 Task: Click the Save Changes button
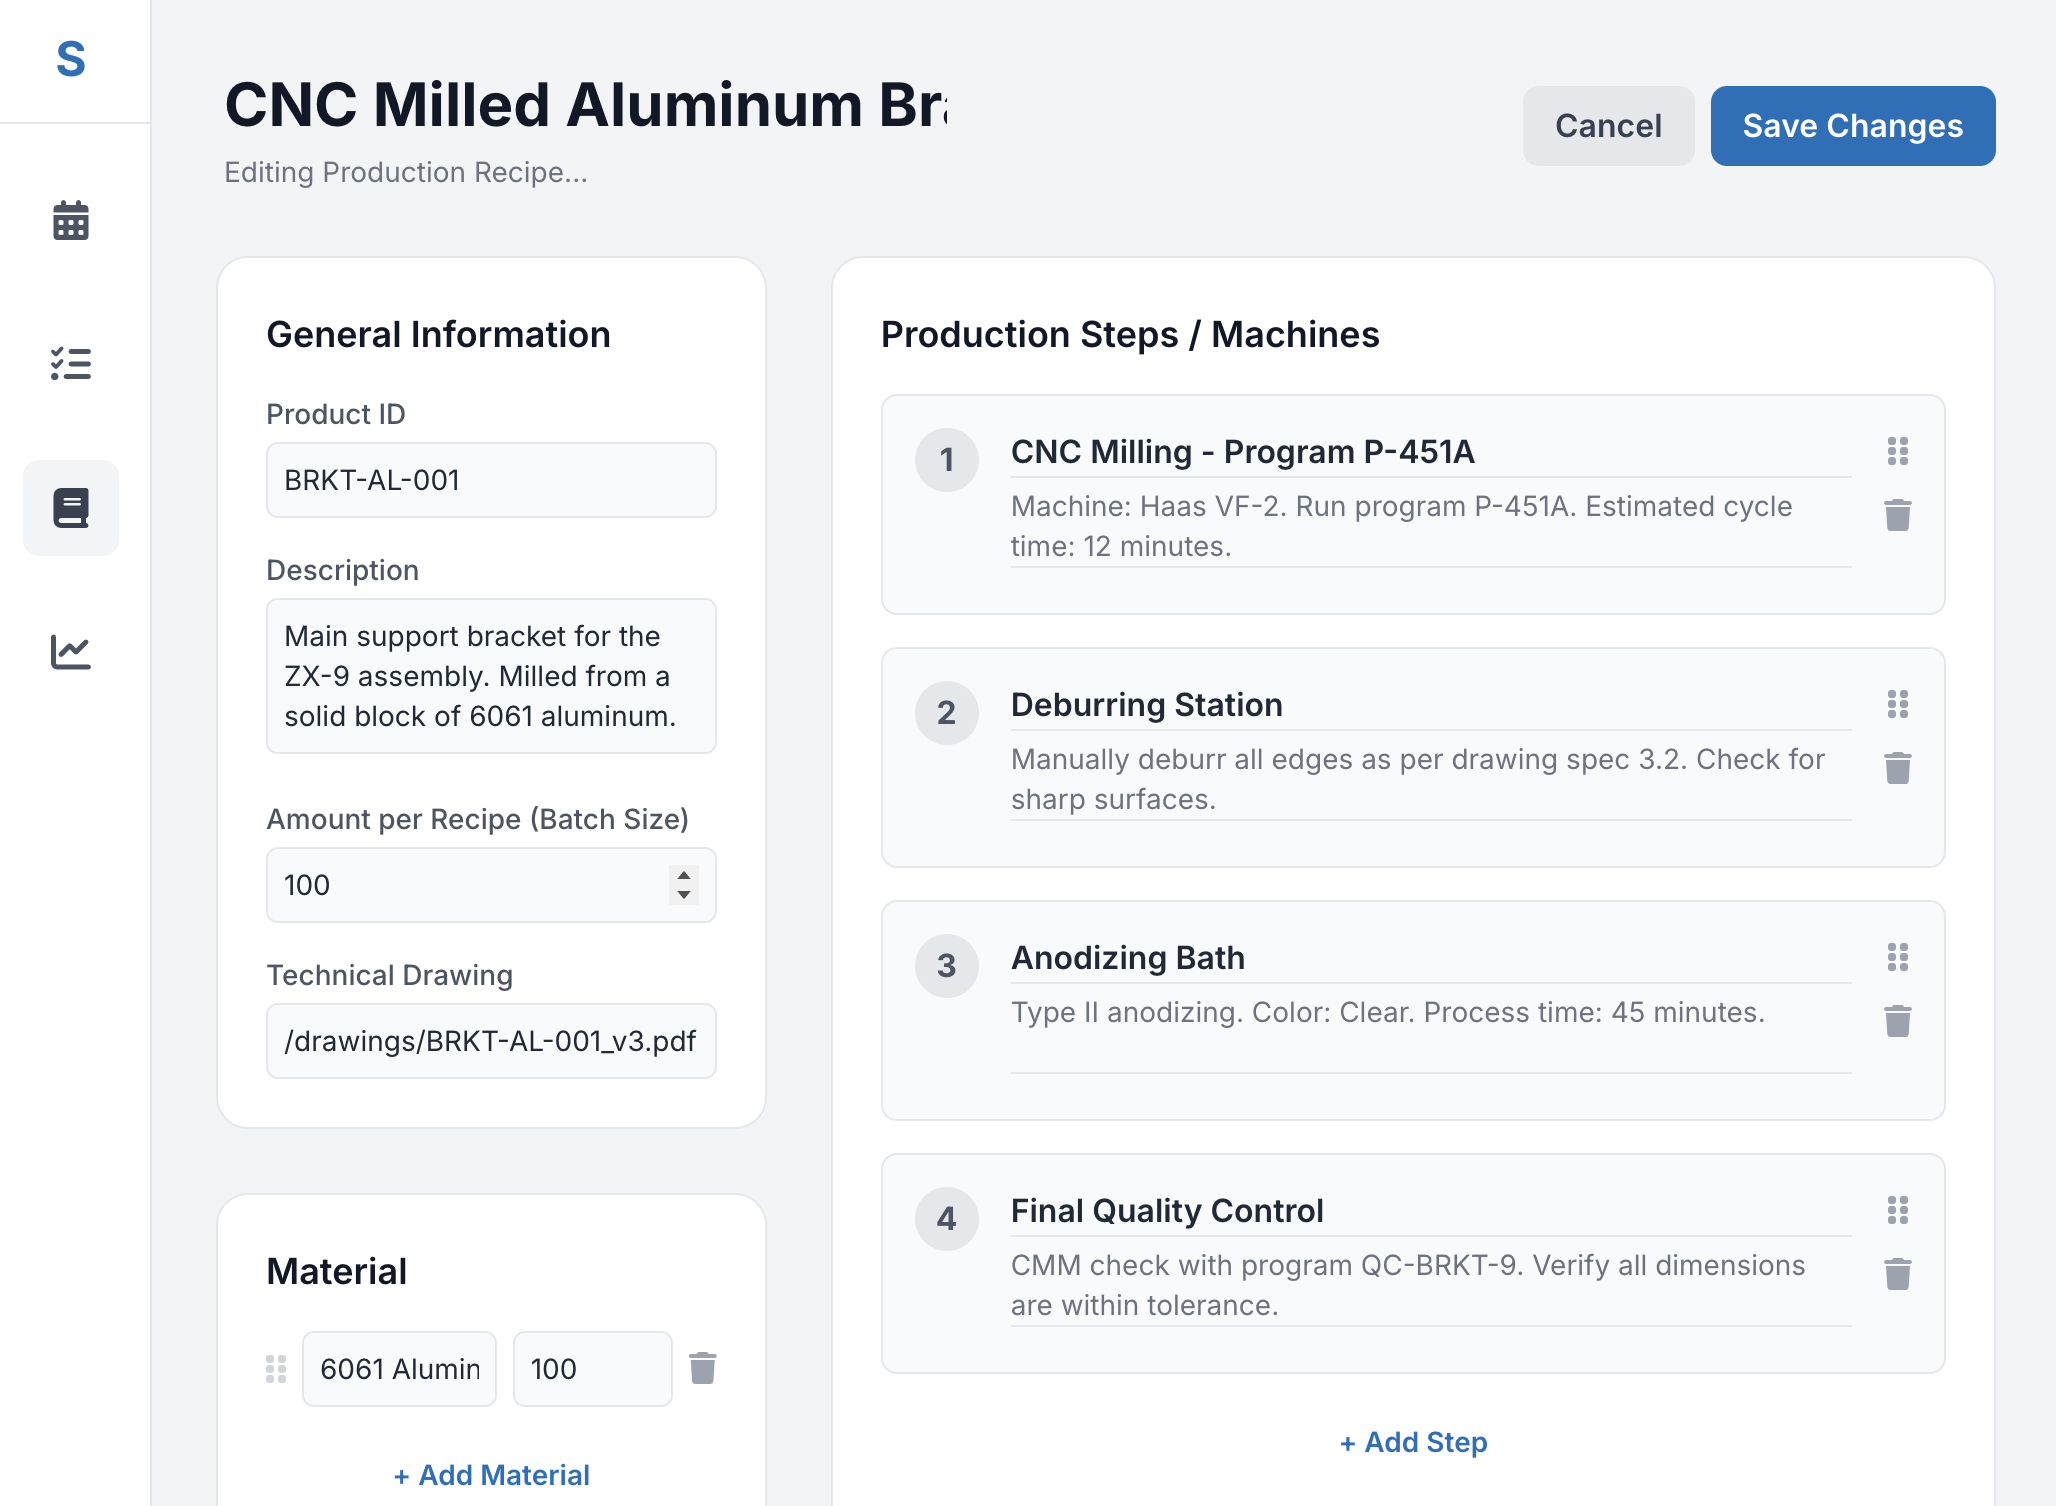tap(1852, 126)
